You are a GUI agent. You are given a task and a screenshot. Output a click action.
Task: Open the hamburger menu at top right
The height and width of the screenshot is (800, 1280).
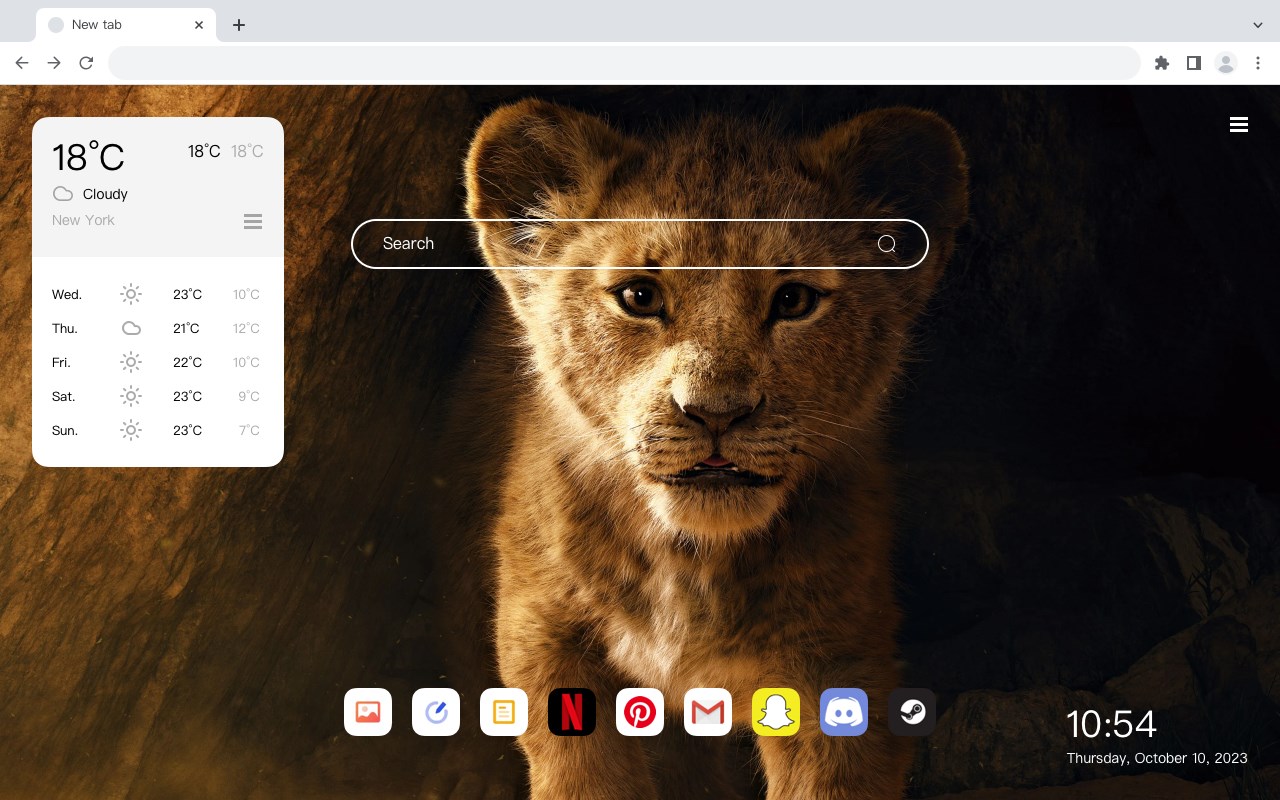(x=1239, y=125)
